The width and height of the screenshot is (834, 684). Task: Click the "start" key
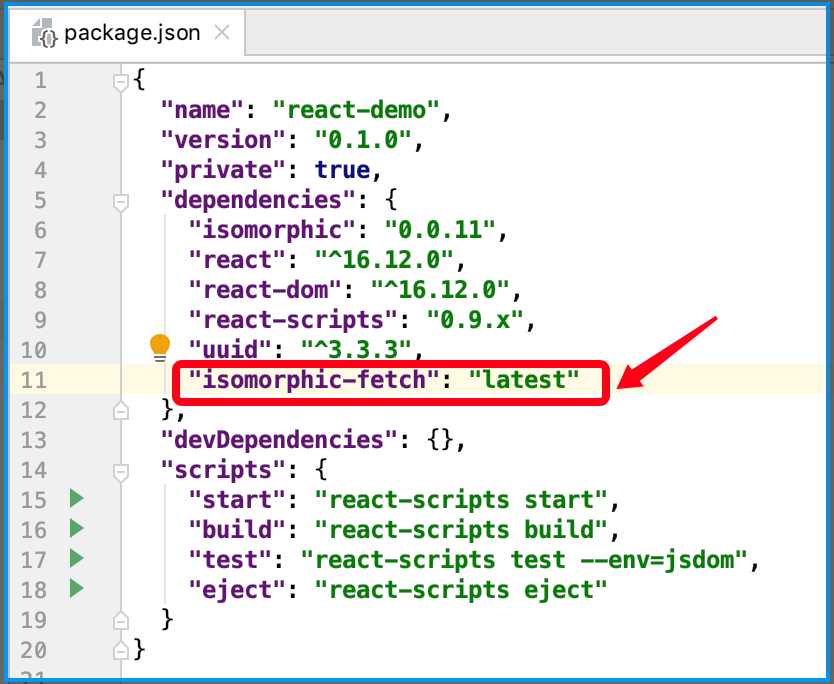pos(237,500)
